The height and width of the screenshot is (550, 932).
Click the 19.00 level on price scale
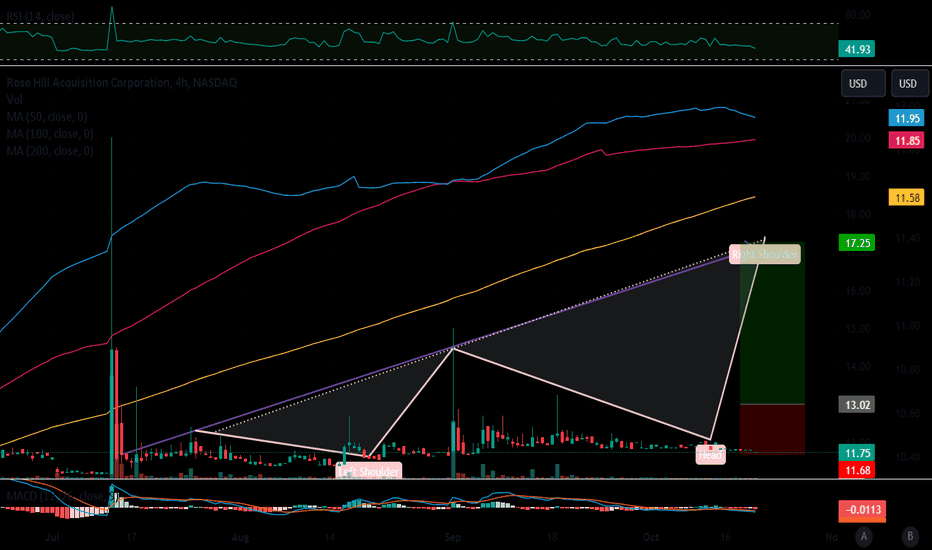(x=858, y=177)
